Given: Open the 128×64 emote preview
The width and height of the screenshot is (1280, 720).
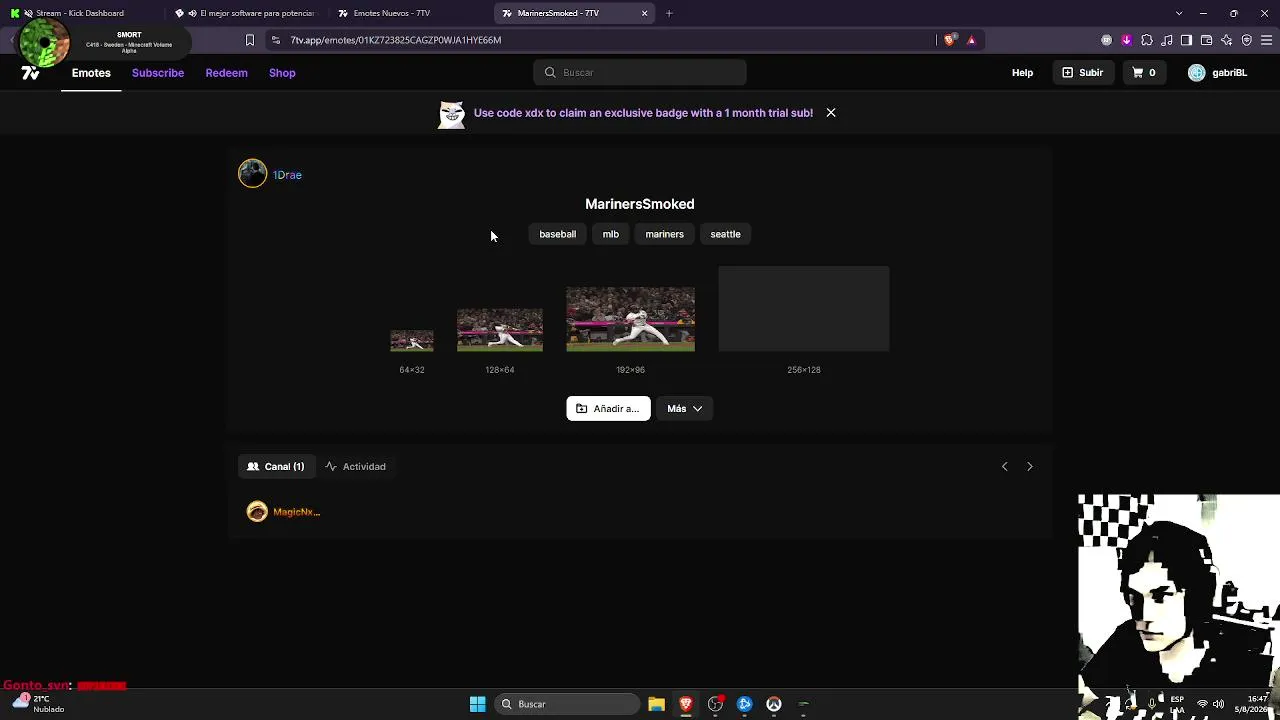Looking at the screenshot, I should click(x=500, y=330).
